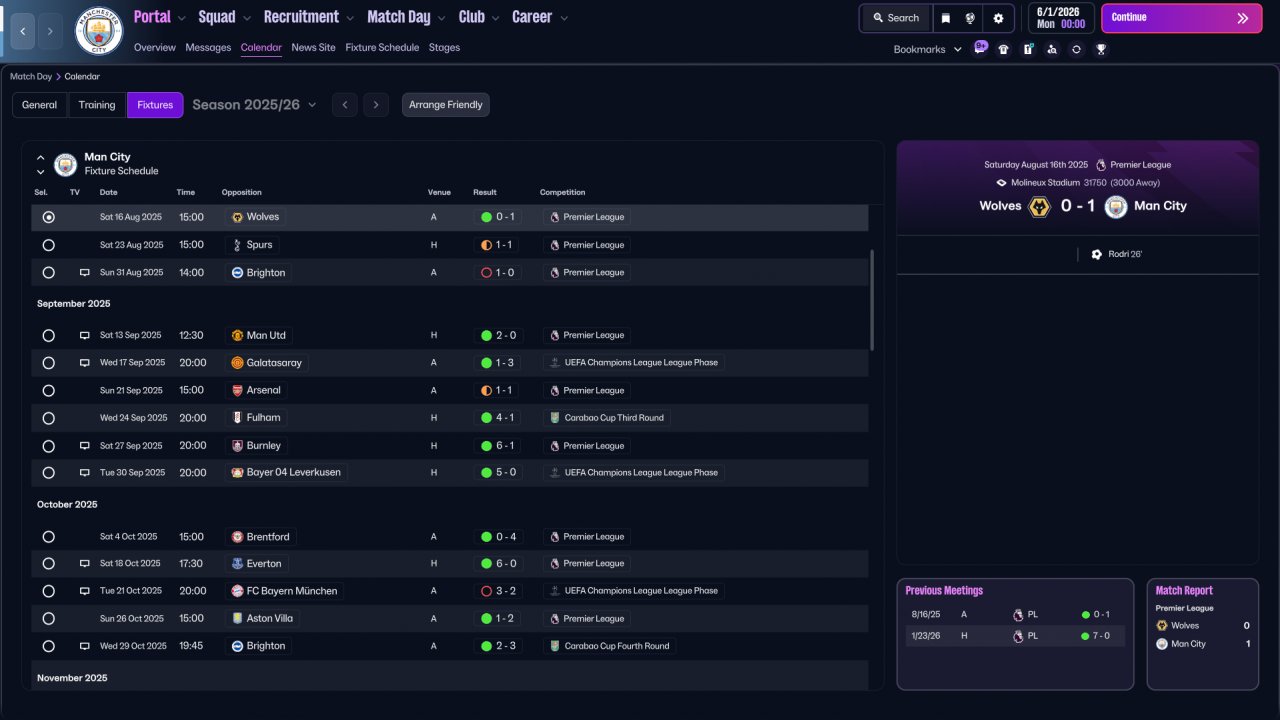Click the goal ball icon beside Rodri 26'
Viewport: 1280px width, 720px height.
click(1097, 255)
